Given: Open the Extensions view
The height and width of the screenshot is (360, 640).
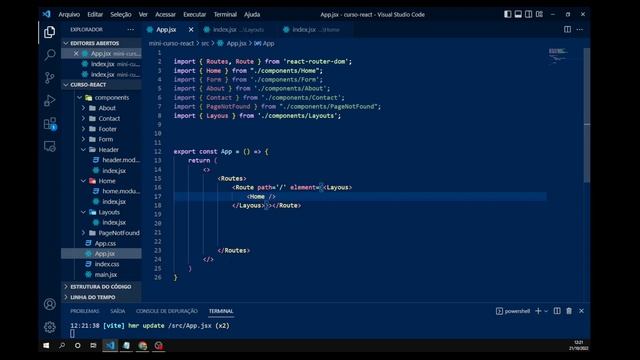Looking at the screenshot, I should [50, 123].
